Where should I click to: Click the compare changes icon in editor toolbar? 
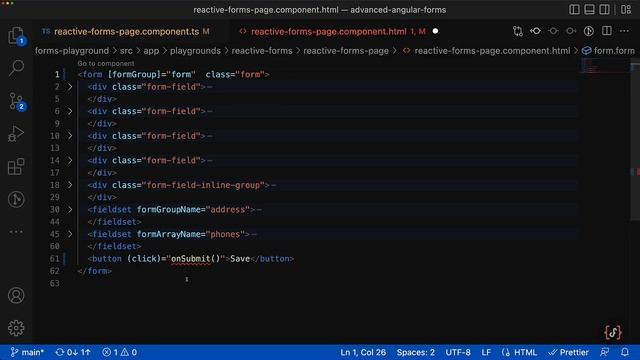(518, 31)
